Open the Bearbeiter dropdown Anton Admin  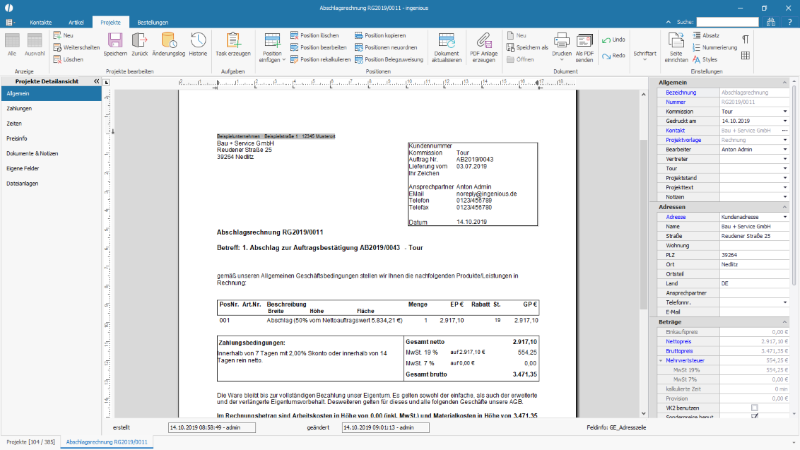coord(785,149)
